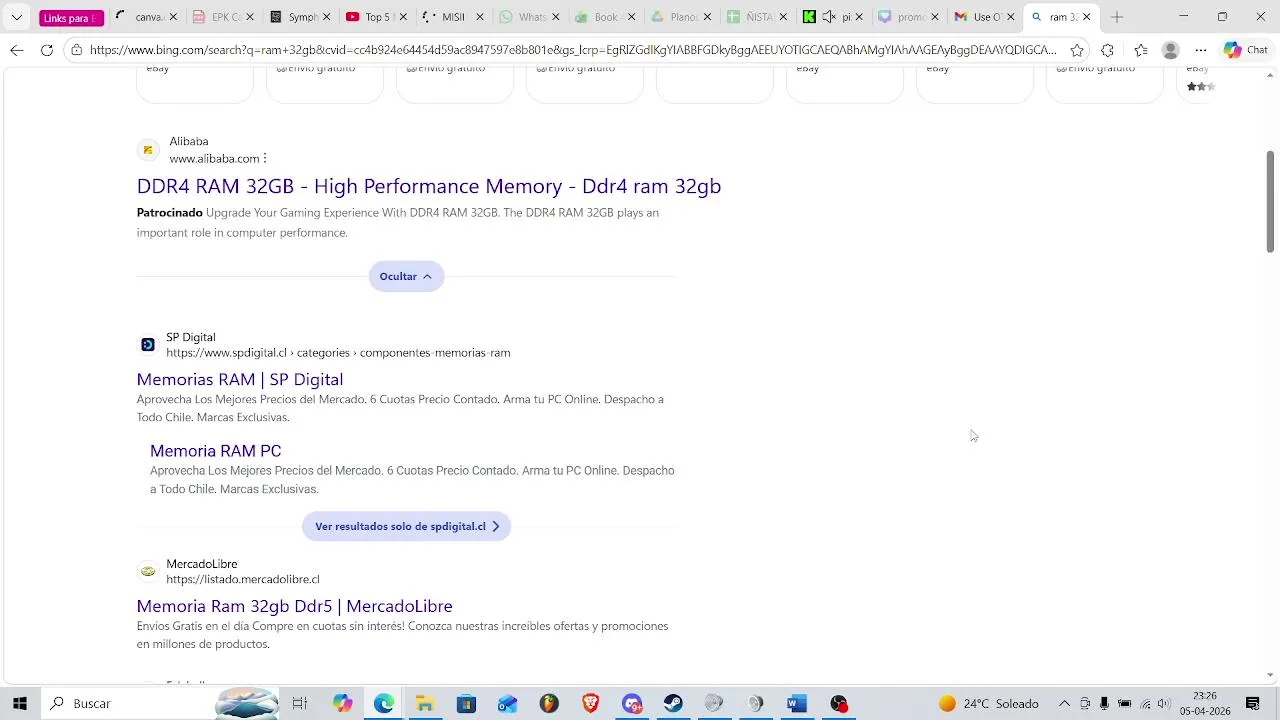Click 'Ver resultados solo de spdigital.cl' button
This screenshot has height=720, width=1280.
(406, 527)
